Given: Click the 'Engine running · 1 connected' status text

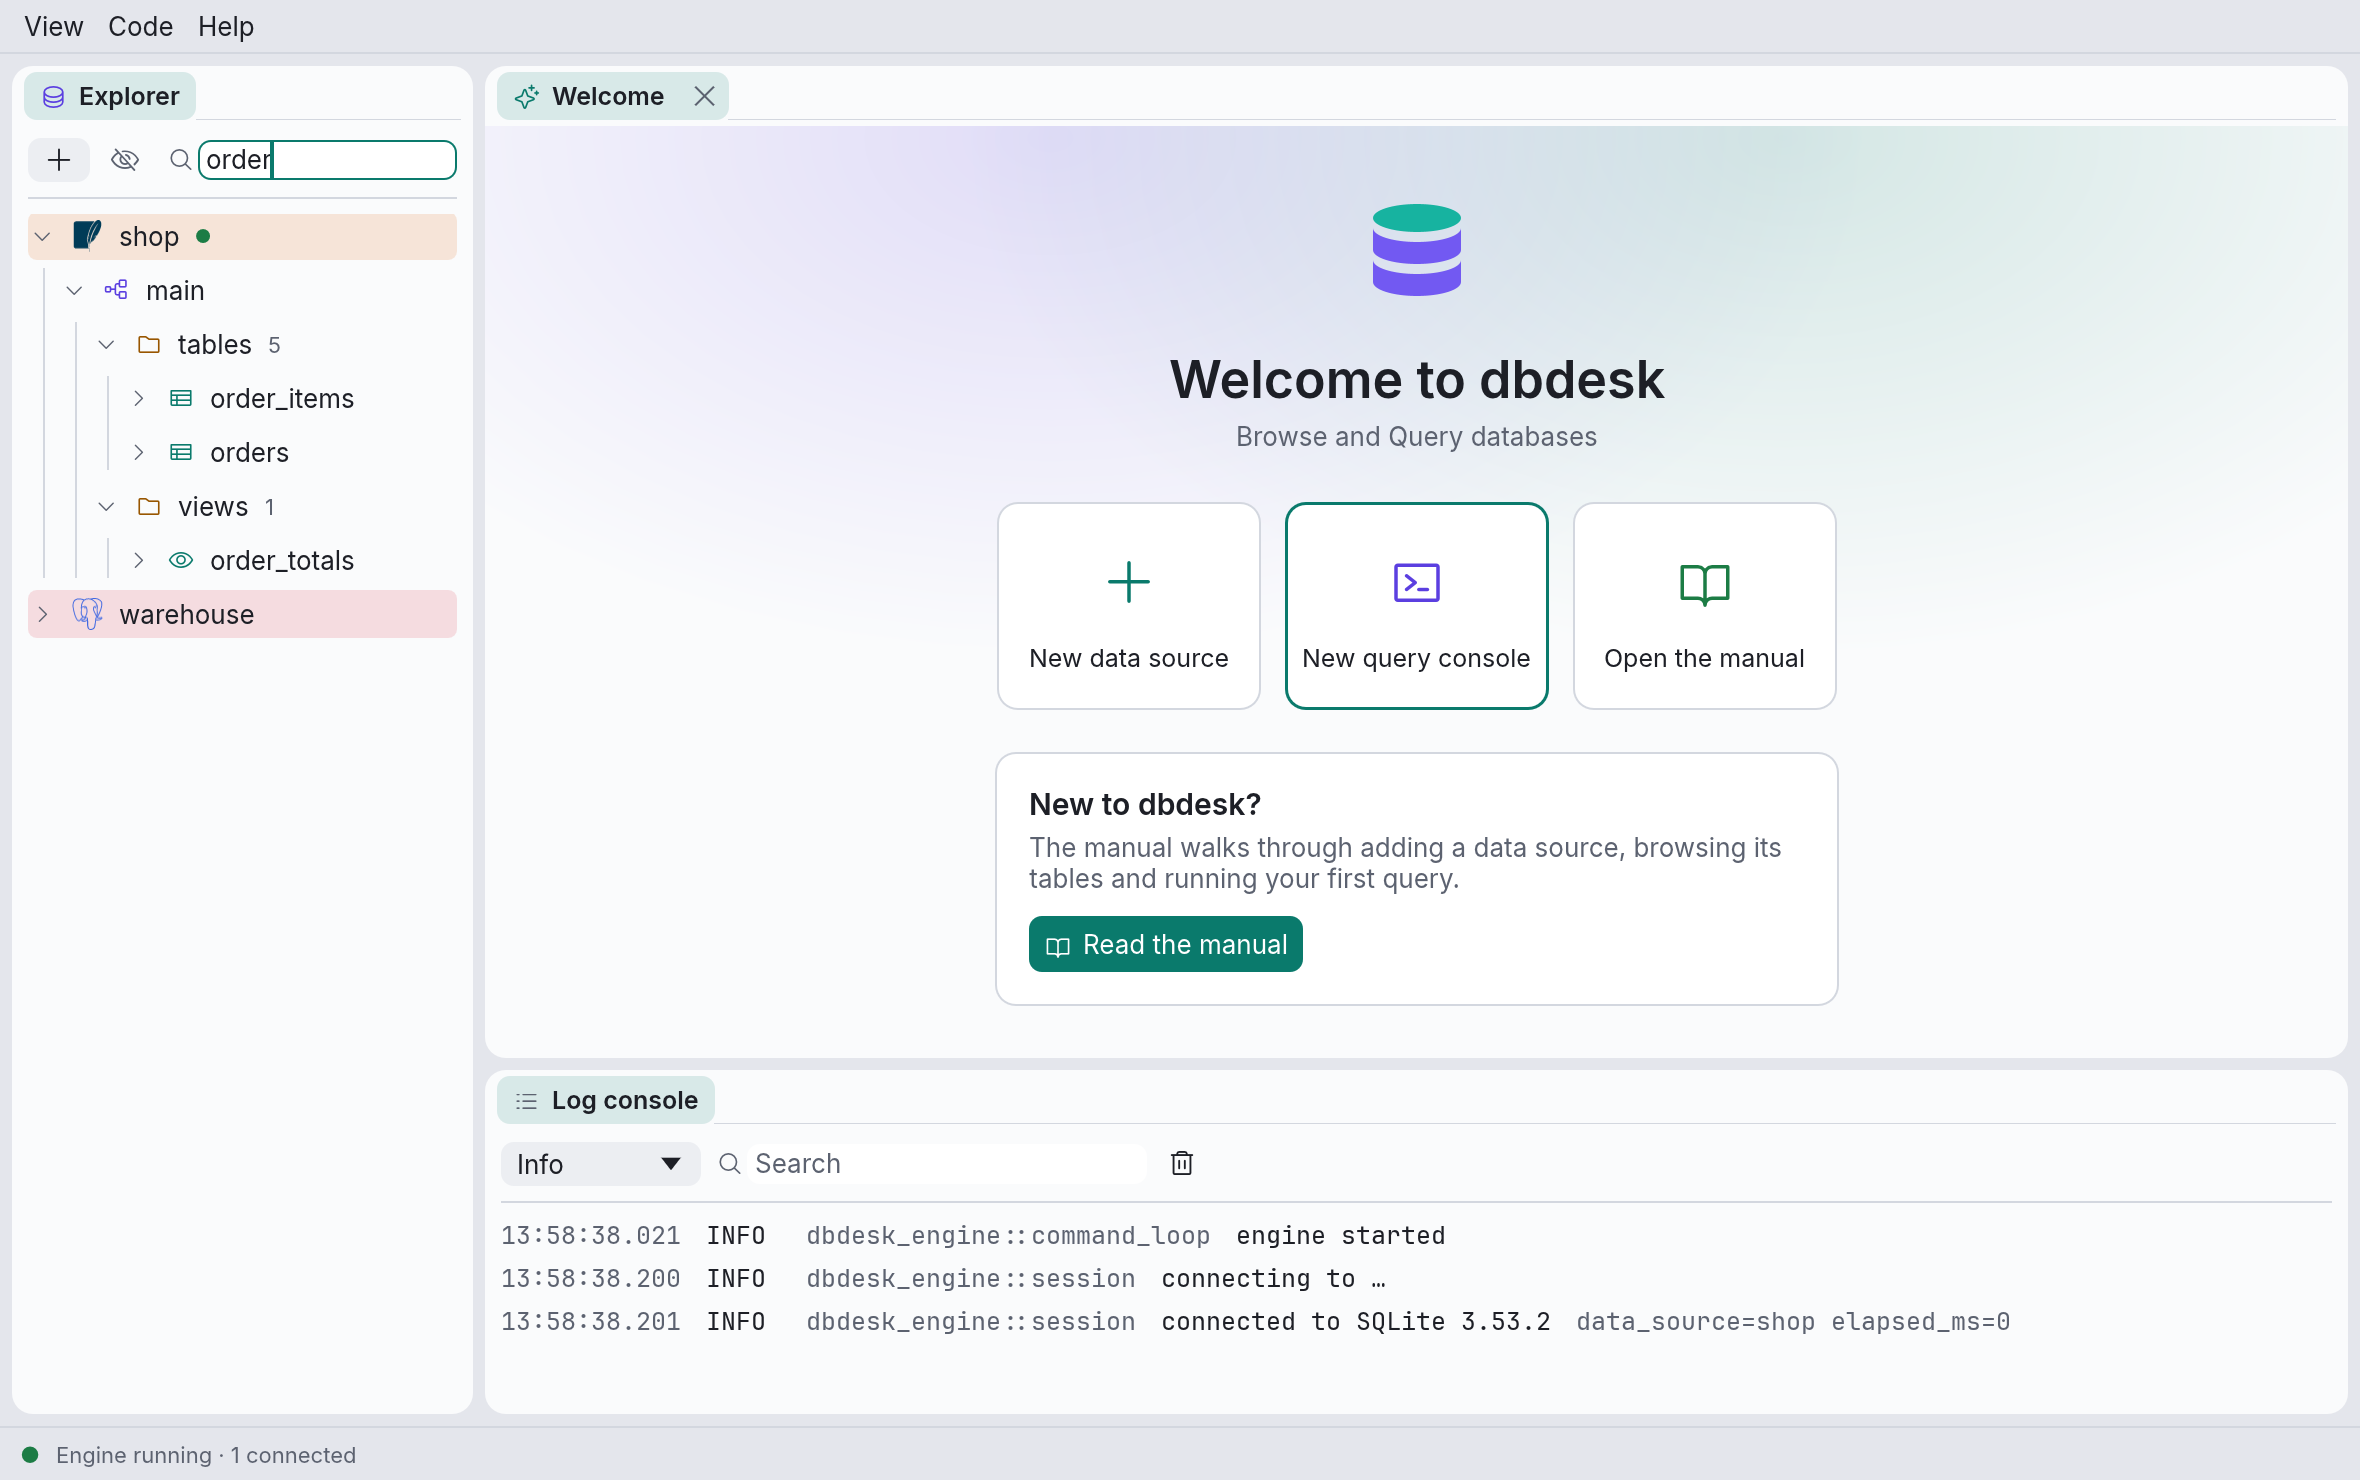Looking at the screenshot, I should click(206, 1455).
